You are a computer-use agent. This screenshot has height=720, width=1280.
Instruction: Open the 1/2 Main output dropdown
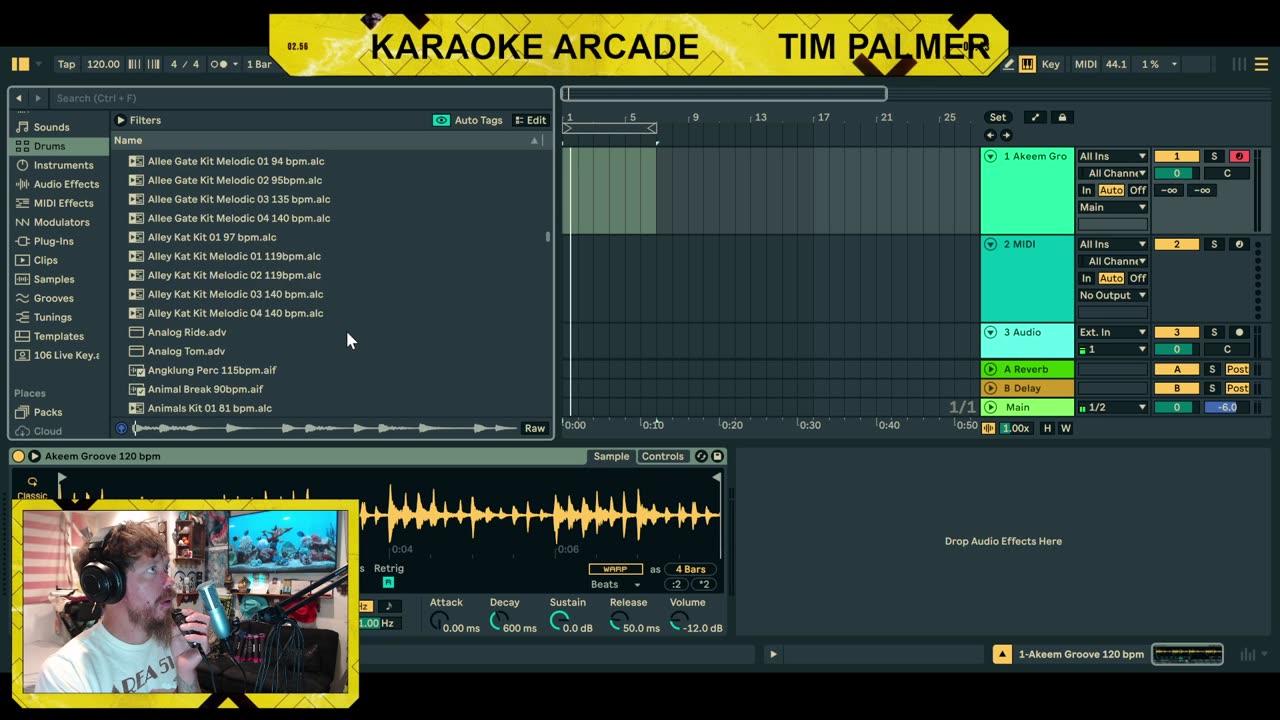point(1112,407)
